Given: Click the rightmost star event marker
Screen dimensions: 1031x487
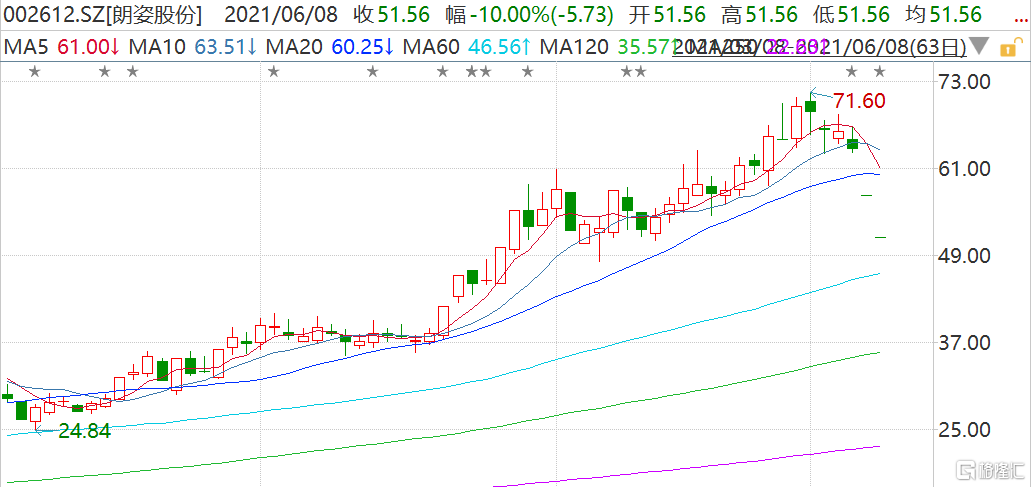Looking at the screenshot, I should coord(880,71).
